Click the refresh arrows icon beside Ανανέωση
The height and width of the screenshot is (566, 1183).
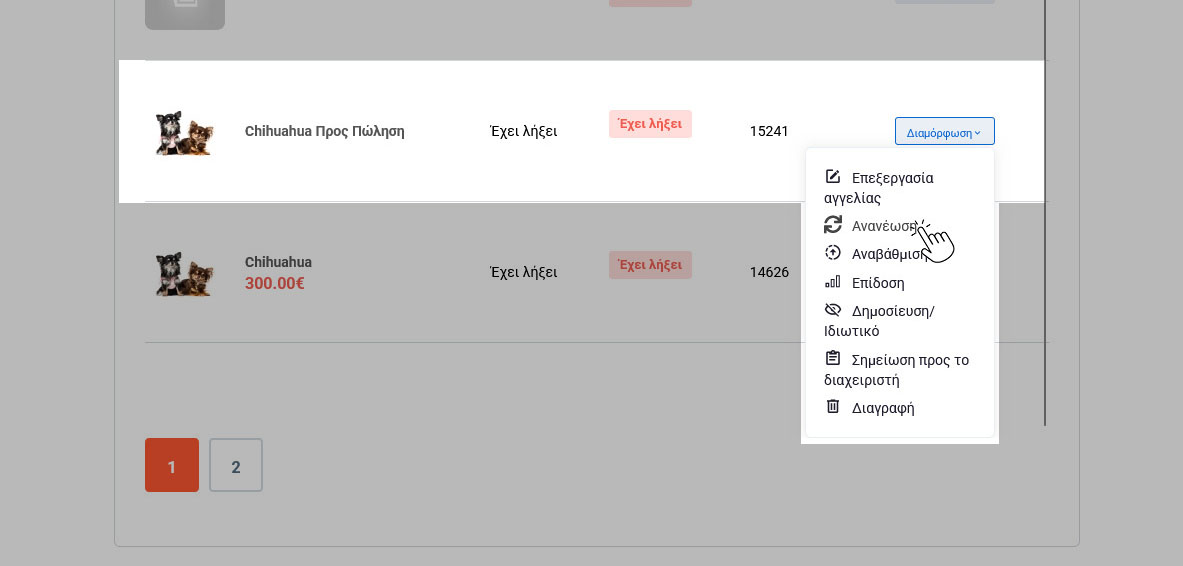[833, 224]
